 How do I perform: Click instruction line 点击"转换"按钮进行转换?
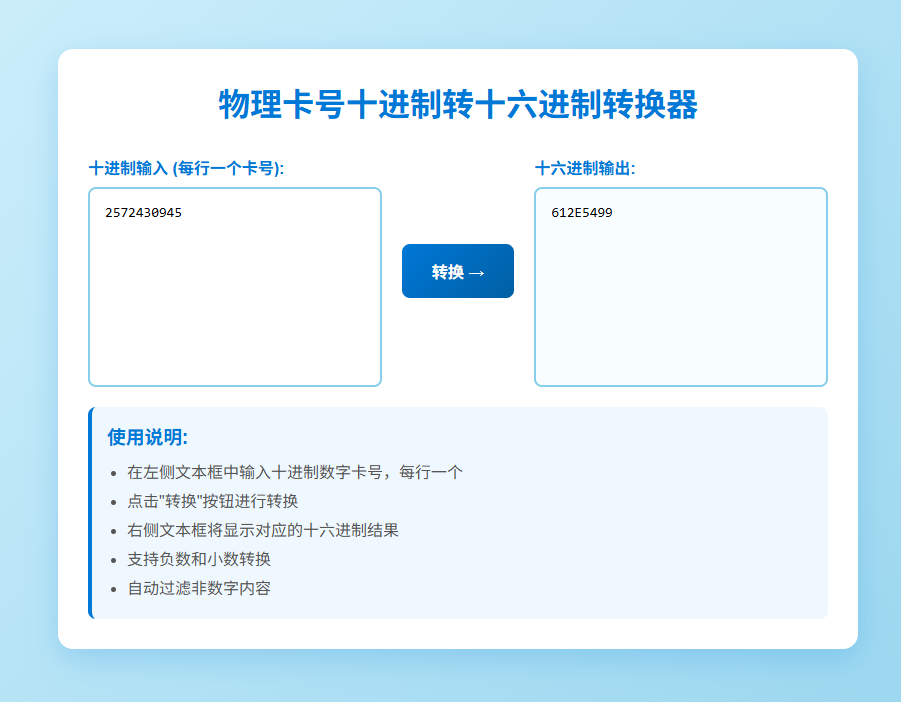pyautogui.click(x=213, y=501)
